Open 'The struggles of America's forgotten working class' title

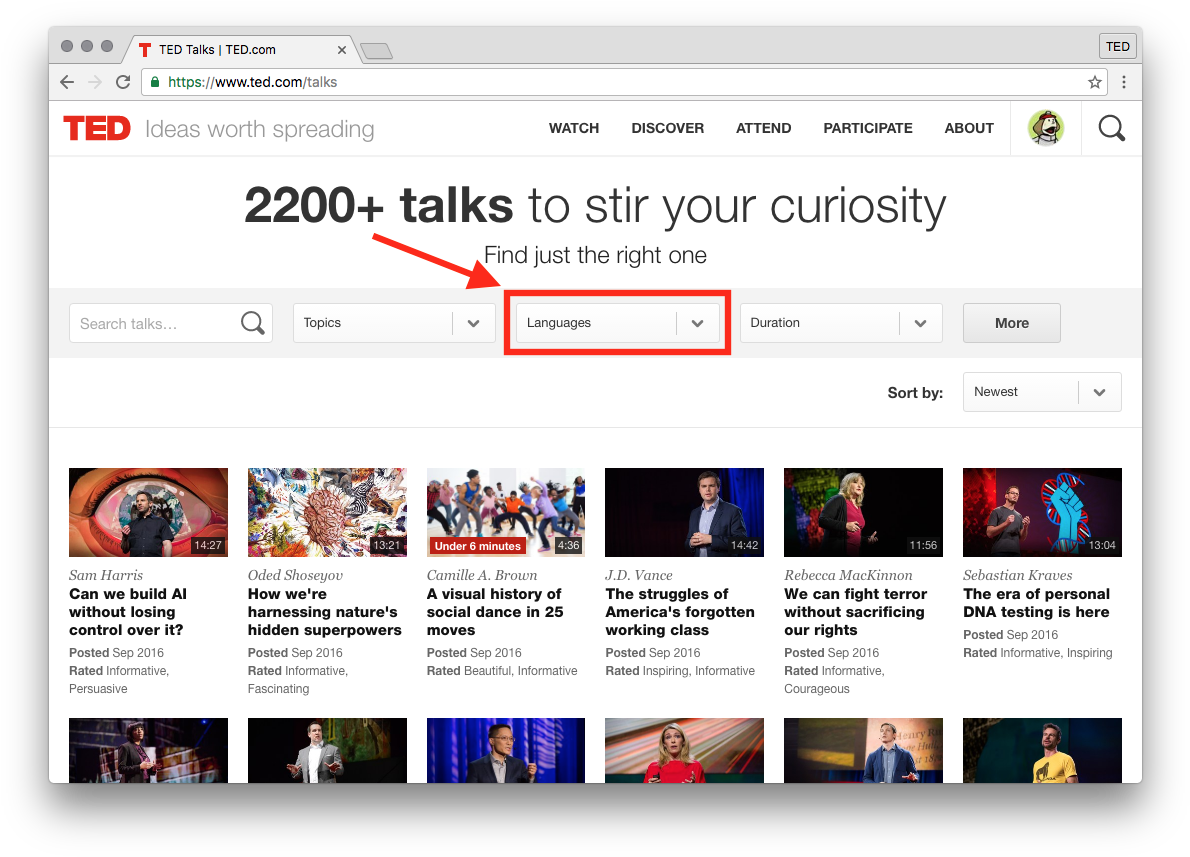click(680, 612)
